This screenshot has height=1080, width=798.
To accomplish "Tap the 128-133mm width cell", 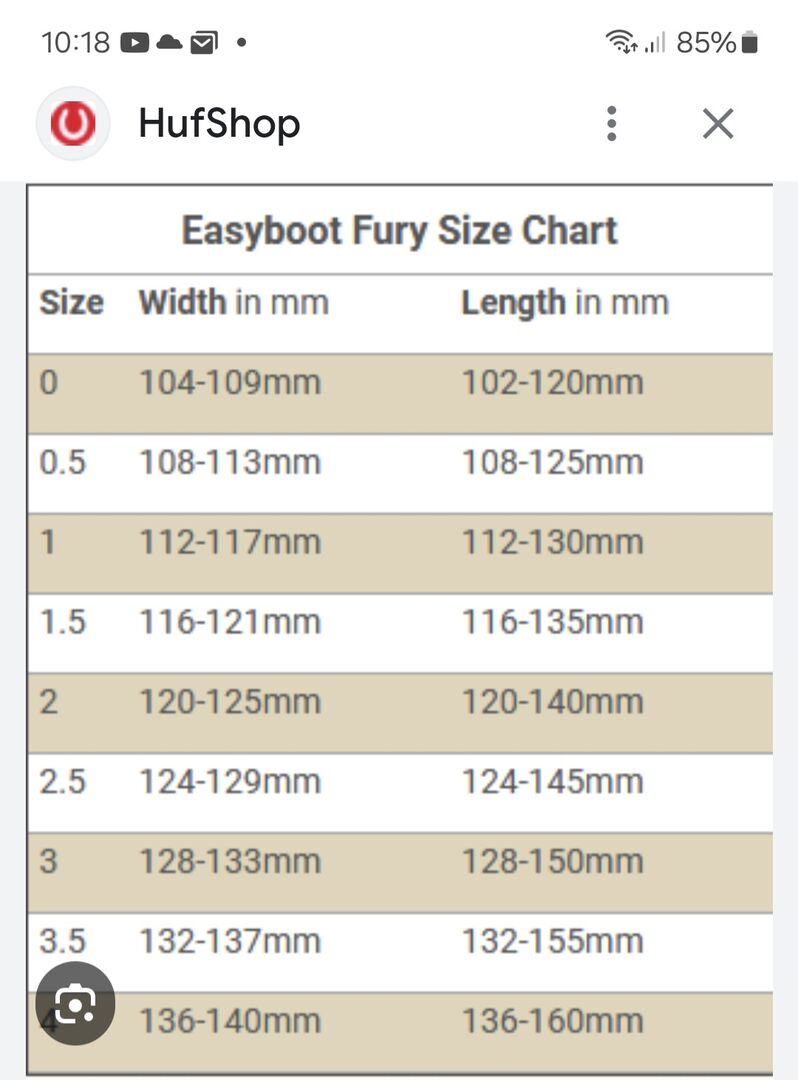I will pyautogui.click(x=229, y=861).
